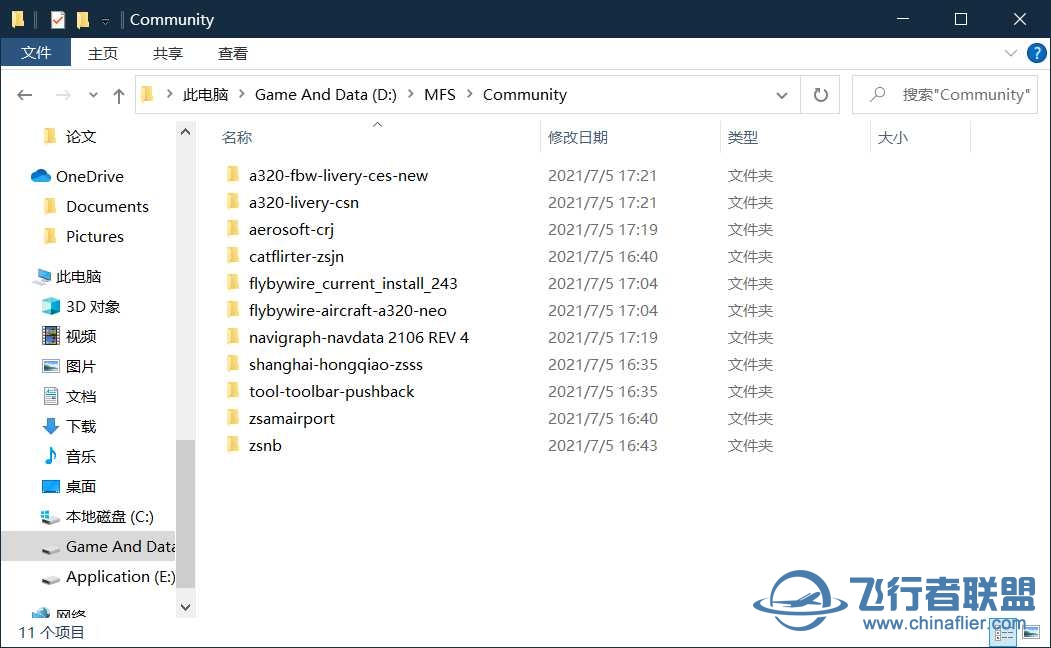Image resolution: width=1051 pixels, height=648 pixels.
Task: Open Documents under OneDrive
Action: click(107, 206)
